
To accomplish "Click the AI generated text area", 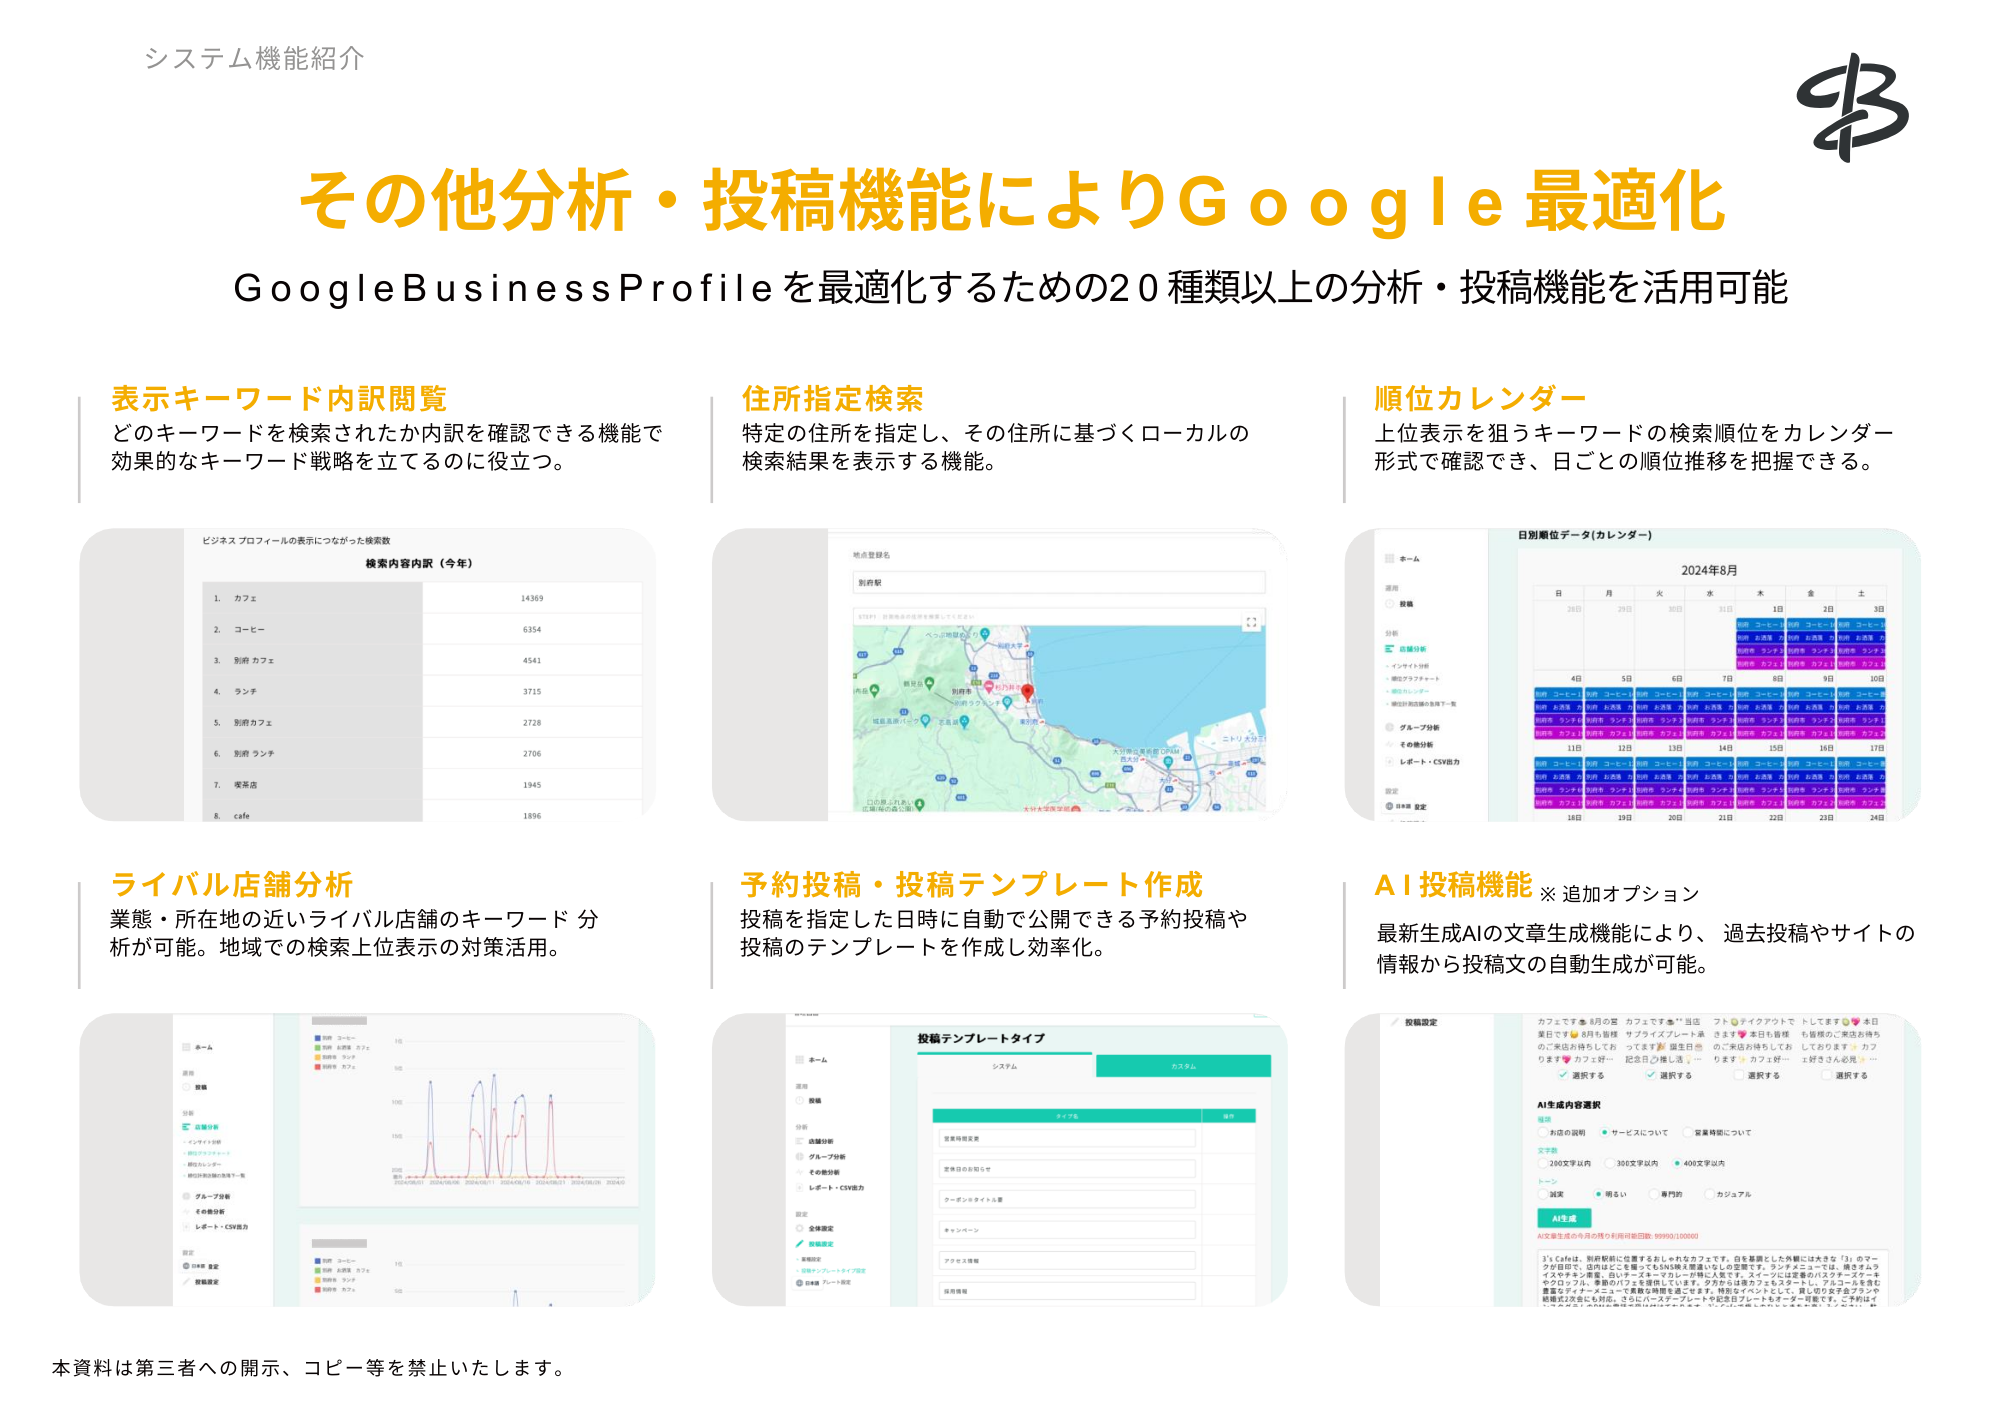I will pyautogui.click(x=1711, y=1279).
